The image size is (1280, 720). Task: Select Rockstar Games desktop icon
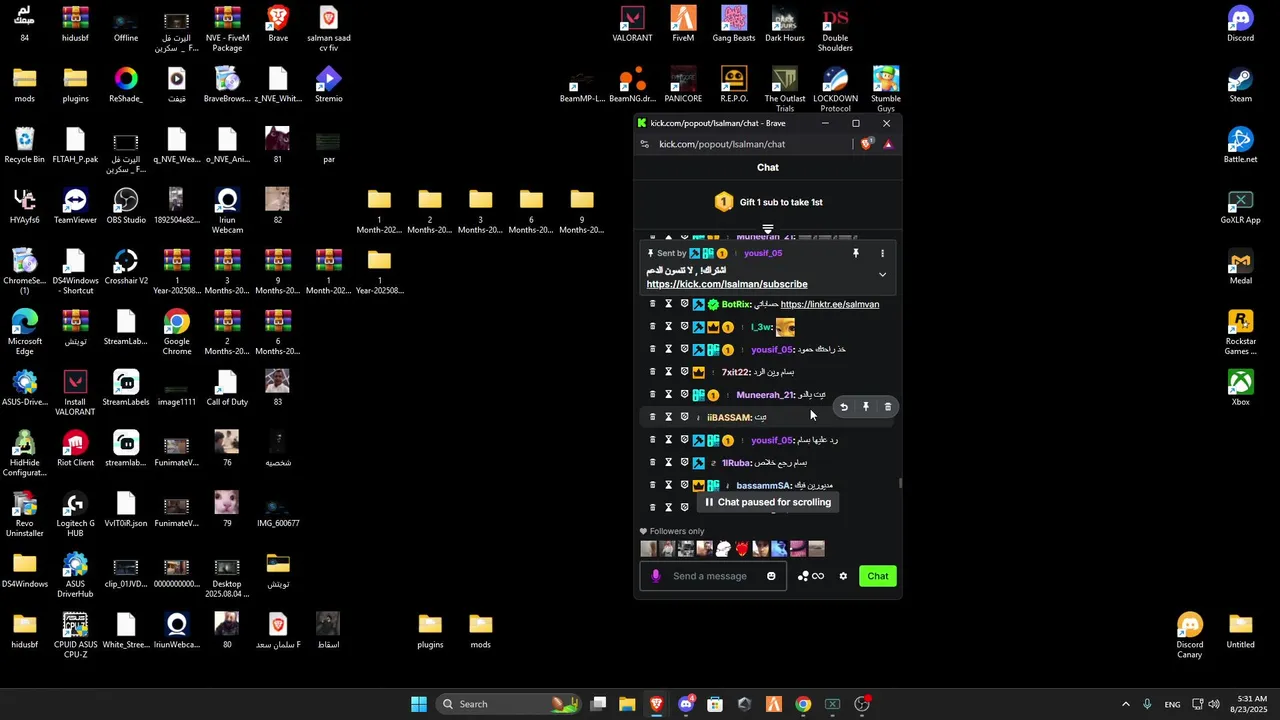coord(1240,333)
